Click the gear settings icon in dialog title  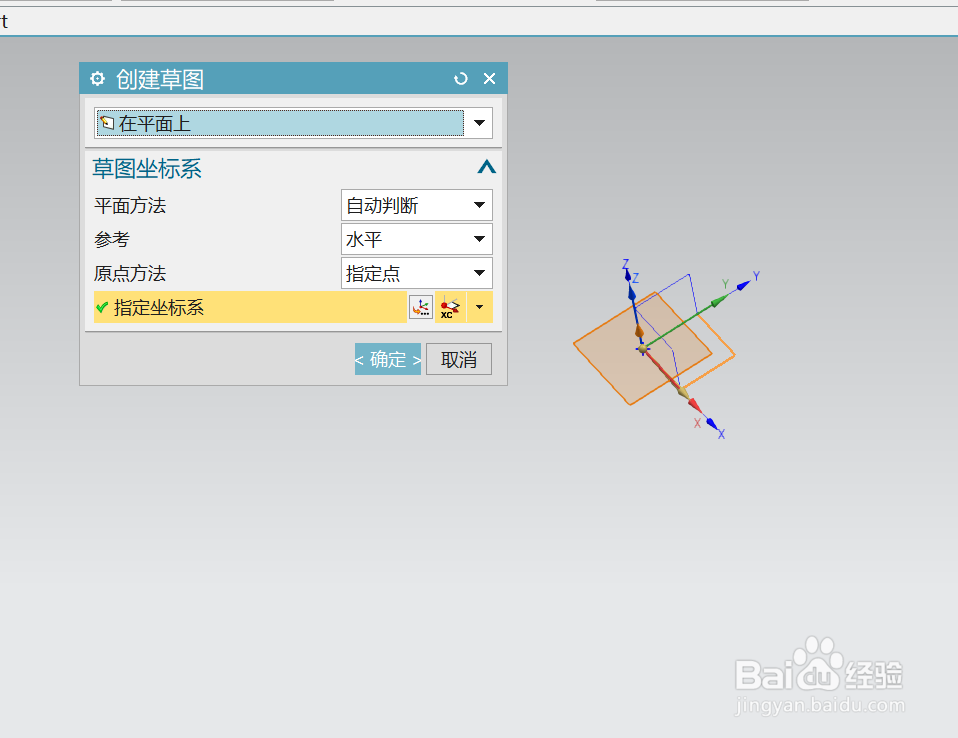click(97, 78)
